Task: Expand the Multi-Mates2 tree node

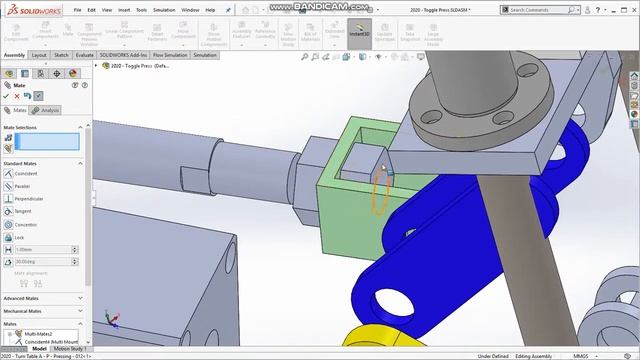Action: (9, 334)
